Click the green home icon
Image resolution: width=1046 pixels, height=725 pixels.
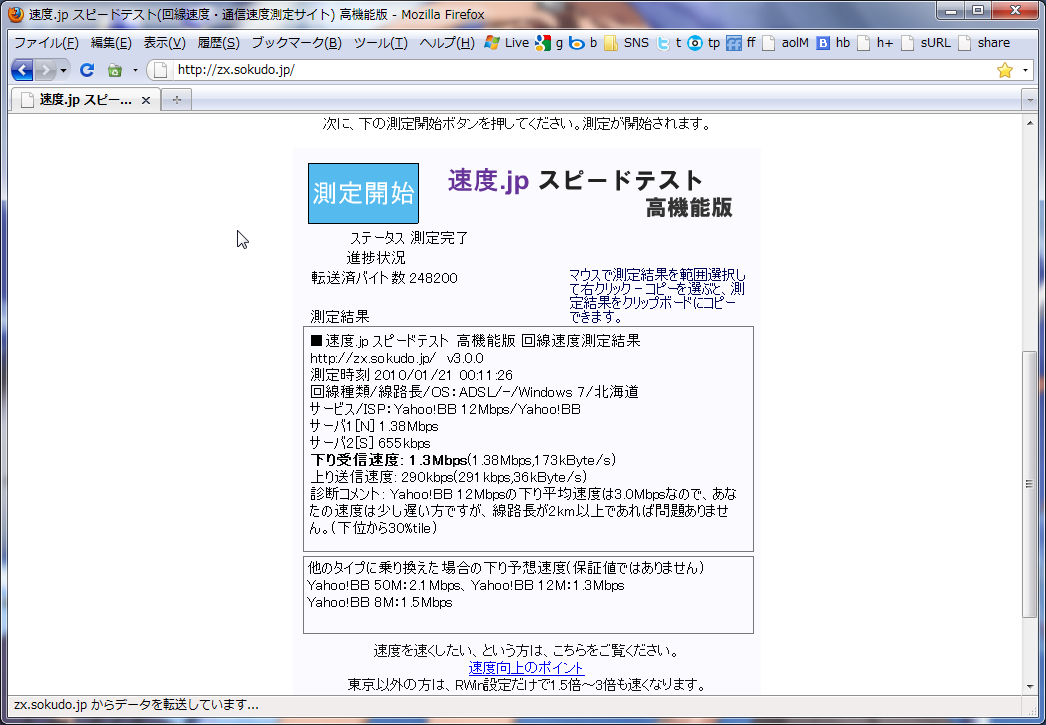click(115, 70)
